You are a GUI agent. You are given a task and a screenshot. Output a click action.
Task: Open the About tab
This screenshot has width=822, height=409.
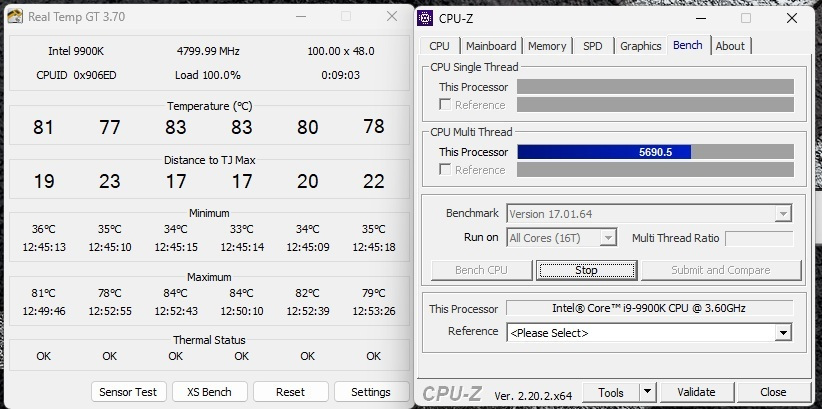pyautogui.click(x=730, y=46)
